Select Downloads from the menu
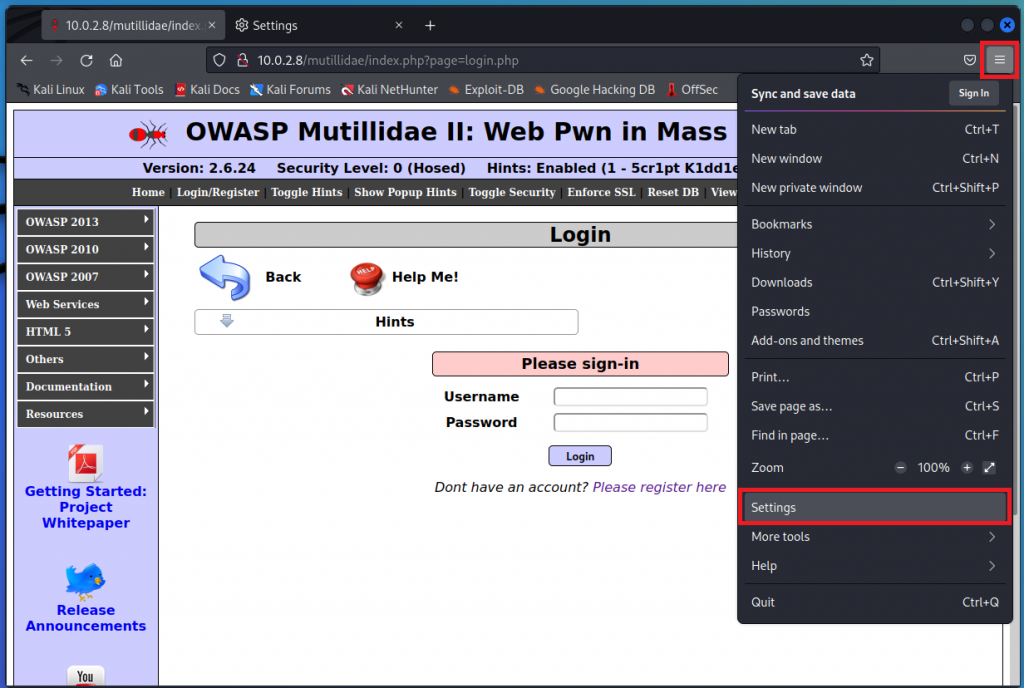 tap(874, 283)
